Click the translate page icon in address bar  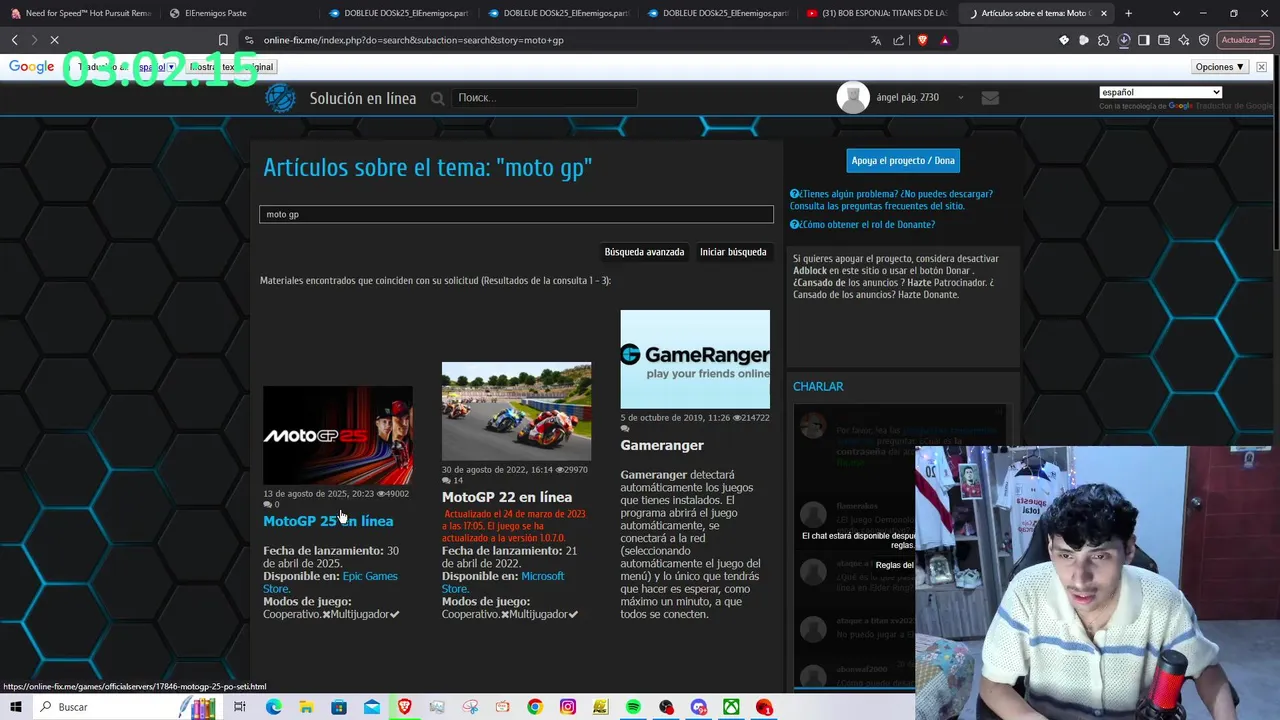876,40
